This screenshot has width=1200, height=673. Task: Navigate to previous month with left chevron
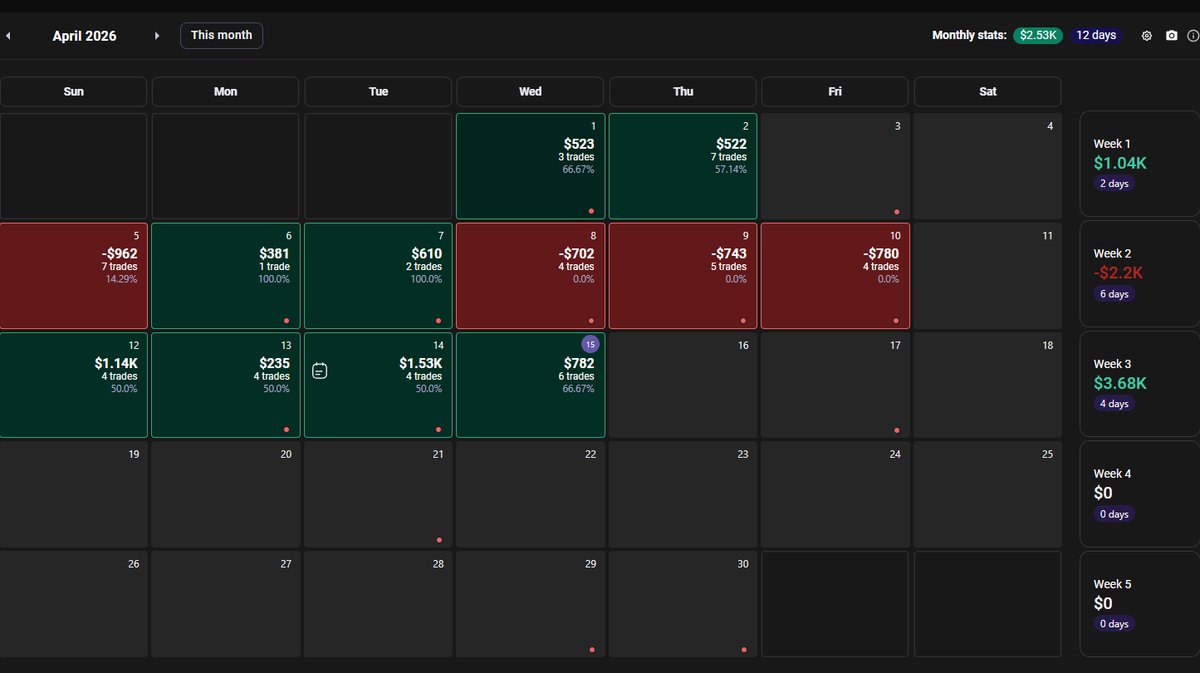[8, 35]
